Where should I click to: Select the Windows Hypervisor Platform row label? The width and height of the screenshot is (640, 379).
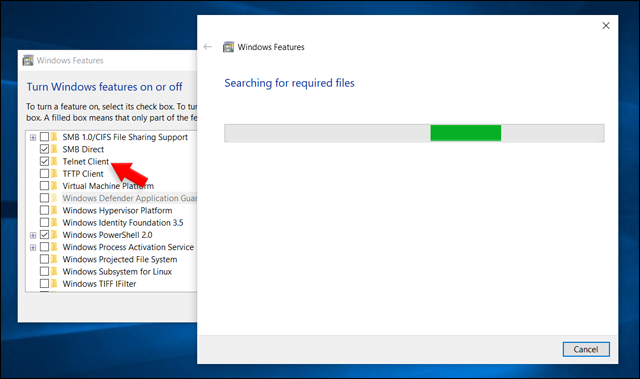[x=117, y=211]
